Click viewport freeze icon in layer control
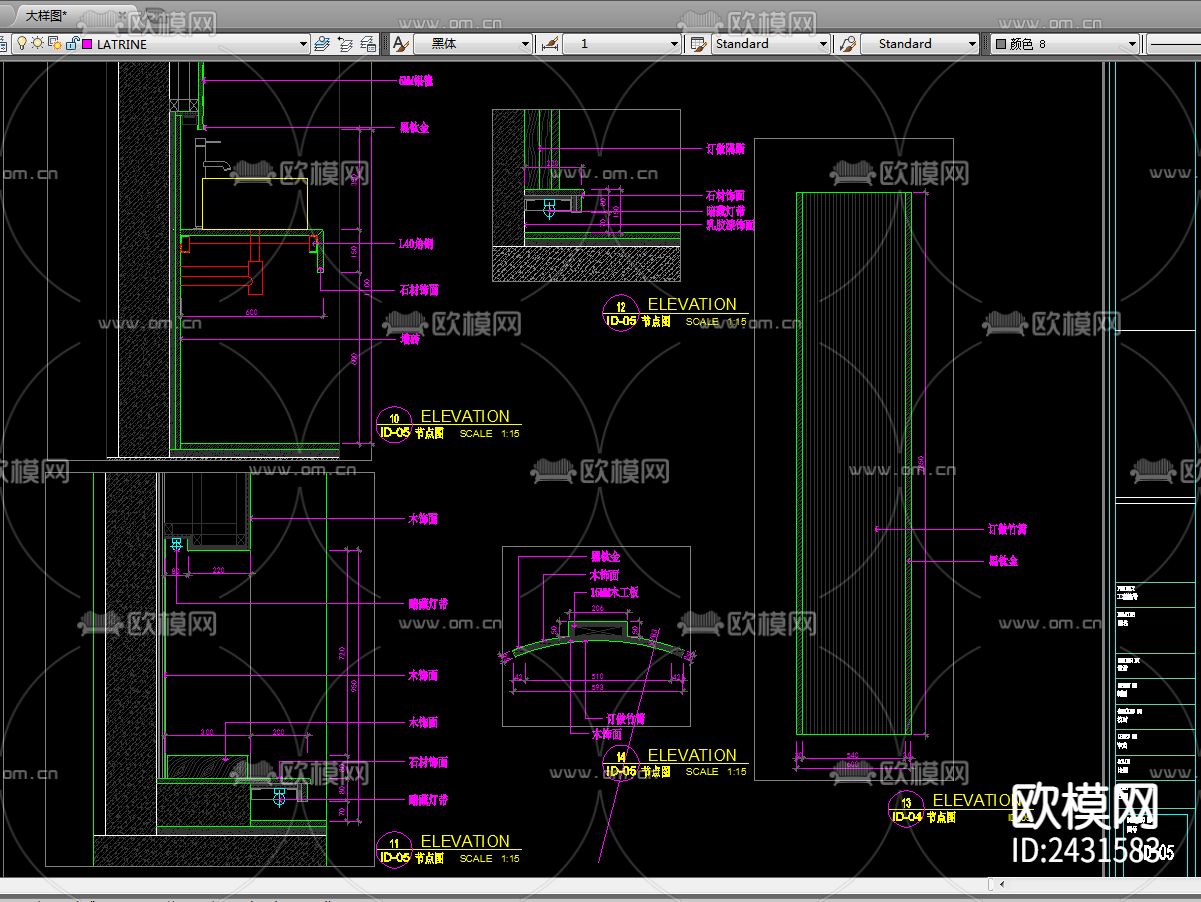This screenshot has width=1201, height=902. tap(55, 44)
